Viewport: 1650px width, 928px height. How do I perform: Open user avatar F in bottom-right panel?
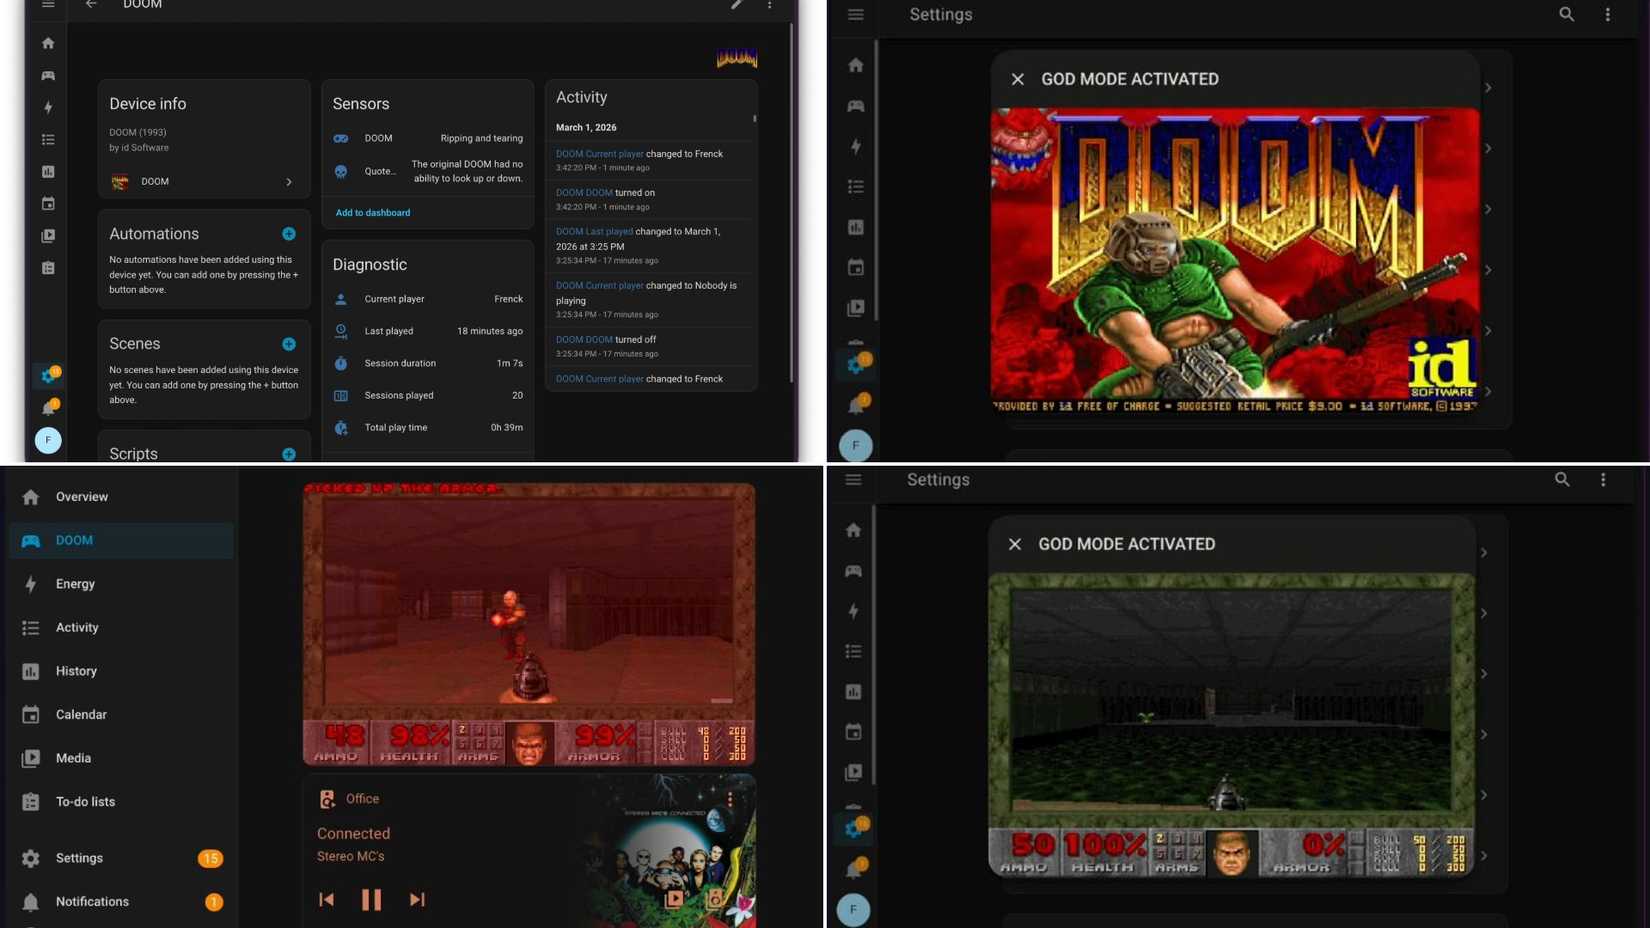(853, 910)
